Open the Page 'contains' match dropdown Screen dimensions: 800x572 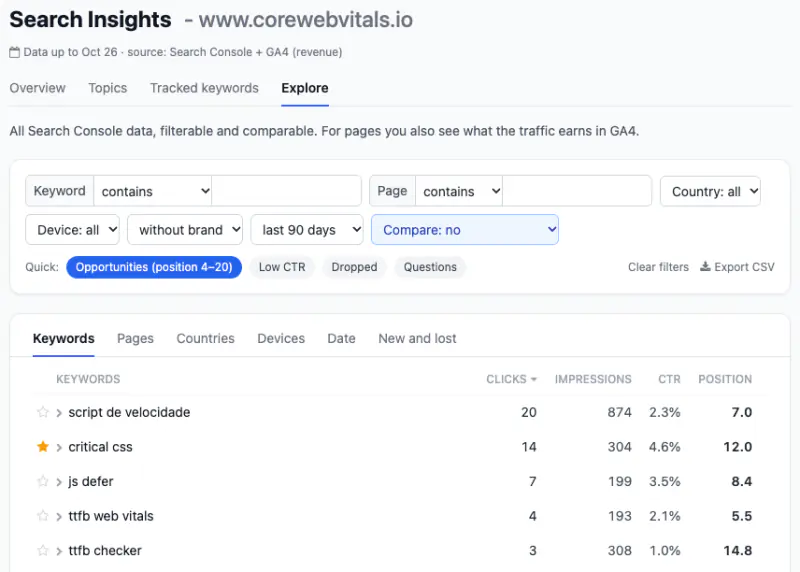click(x=459, y=191)
